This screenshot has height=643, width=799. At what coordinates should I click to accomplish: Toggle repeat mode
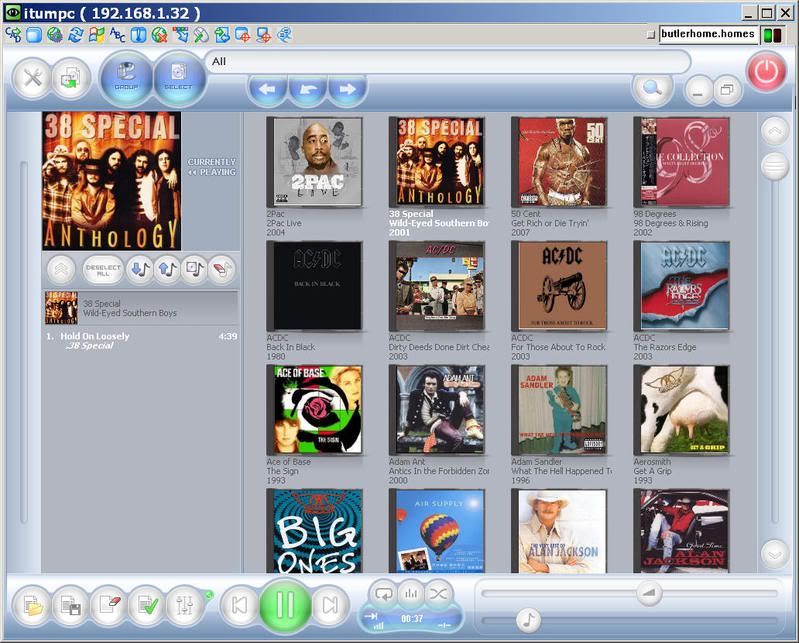click(383, 593)
